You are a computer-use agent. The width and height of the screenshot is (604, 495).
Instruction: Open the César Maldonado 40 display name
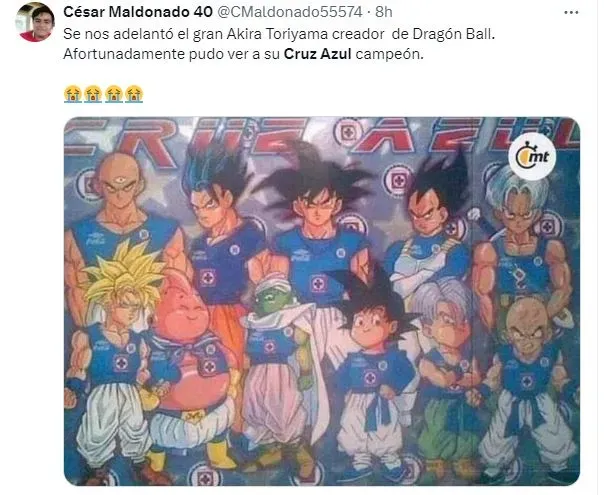(x=138, y=12)
